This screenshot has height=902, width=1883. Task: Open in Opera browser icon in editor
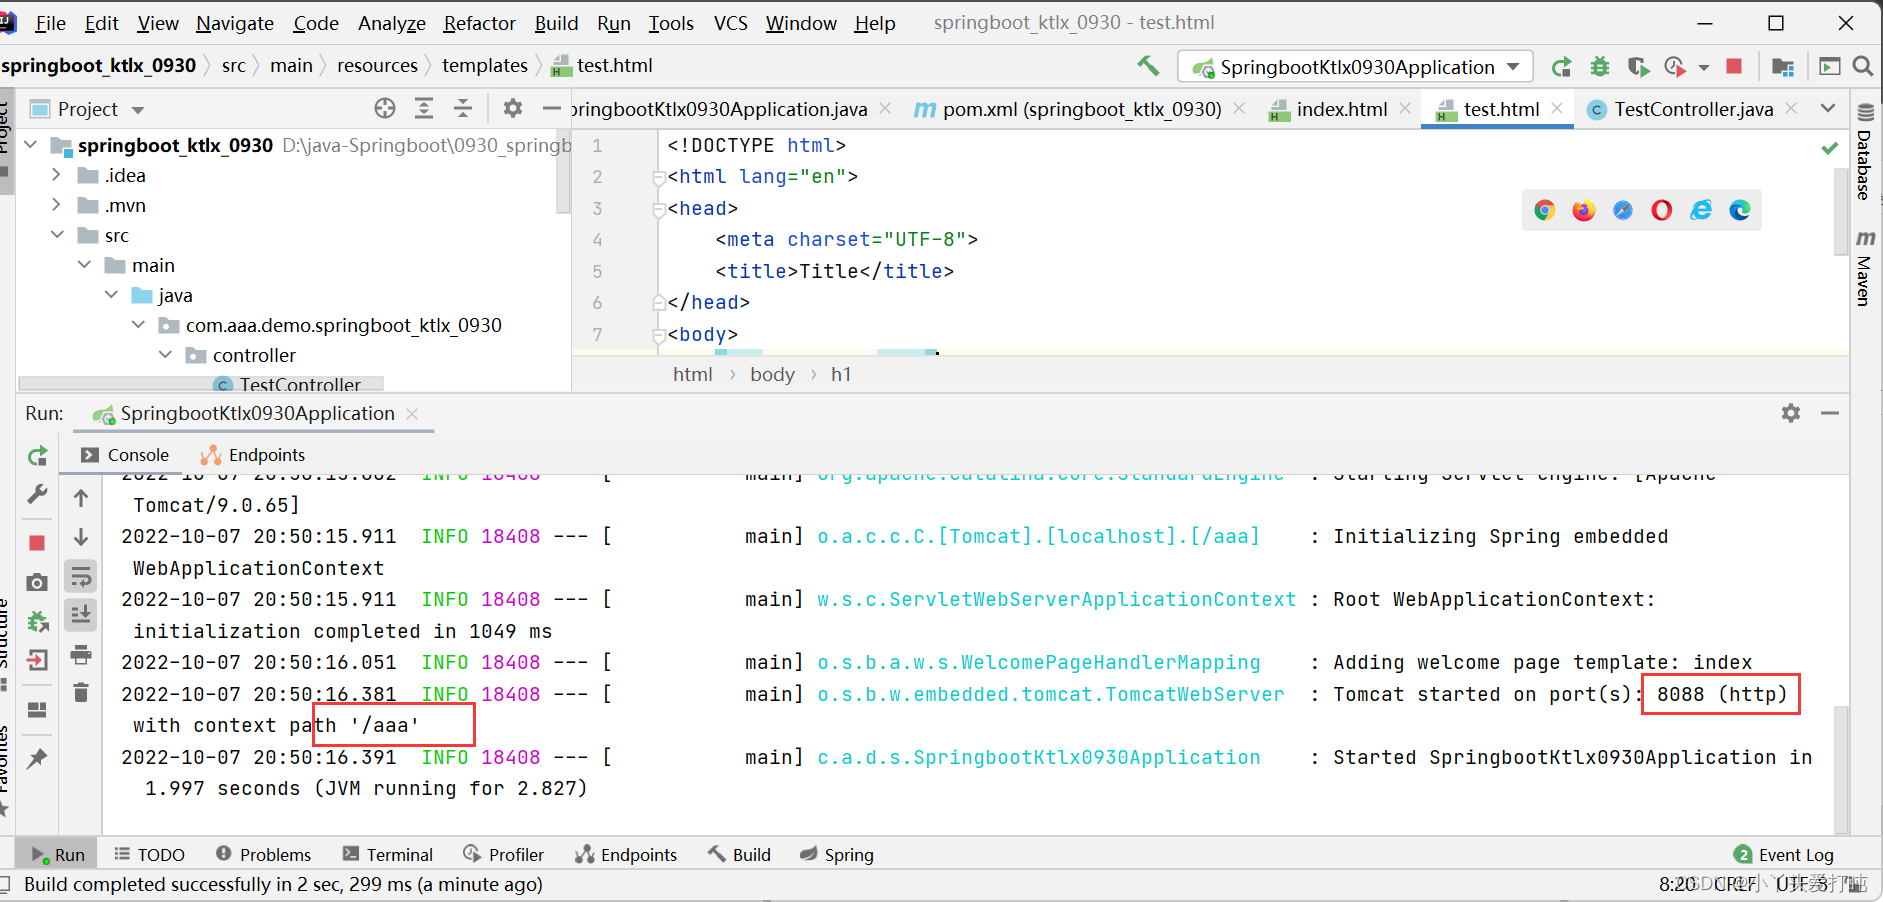[1662, 210]
